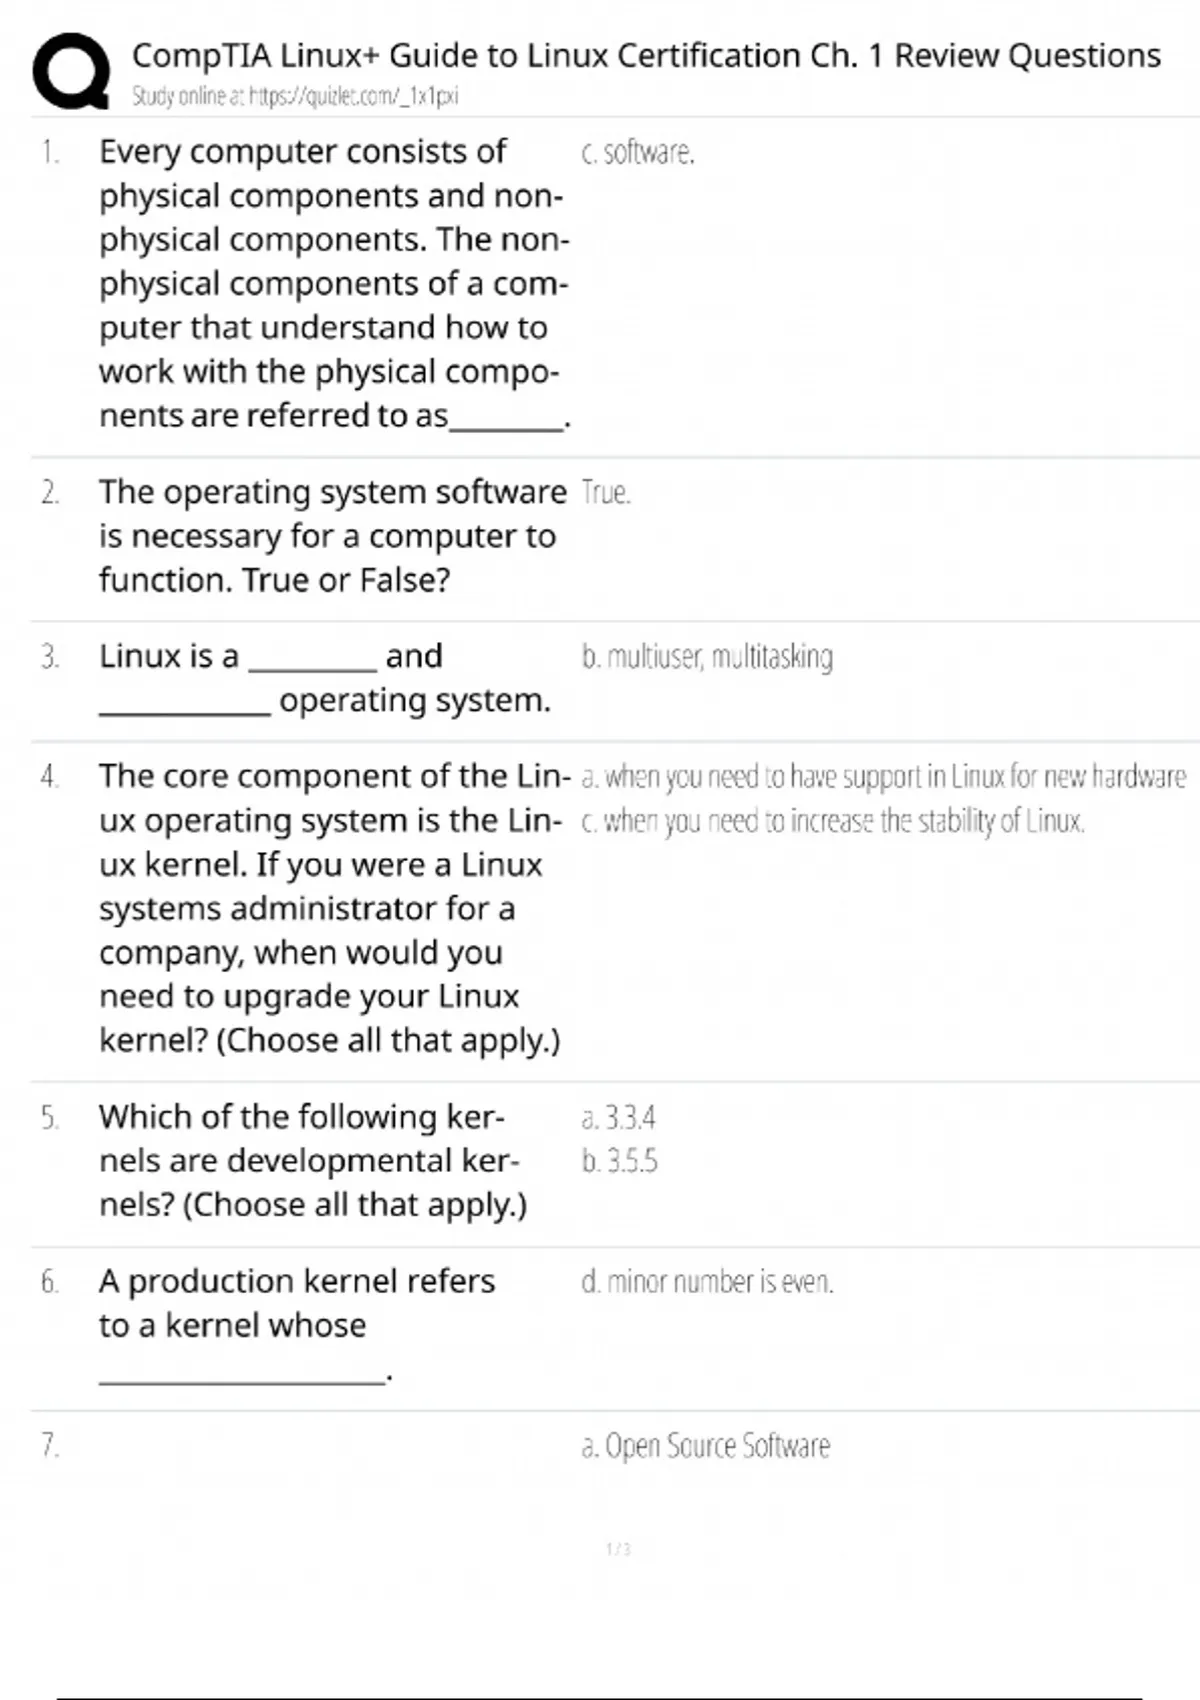Click the question about operating system software
The width and height of the screenshot is (1200, 1700).
pyautogui.click(x=332, y=536)
